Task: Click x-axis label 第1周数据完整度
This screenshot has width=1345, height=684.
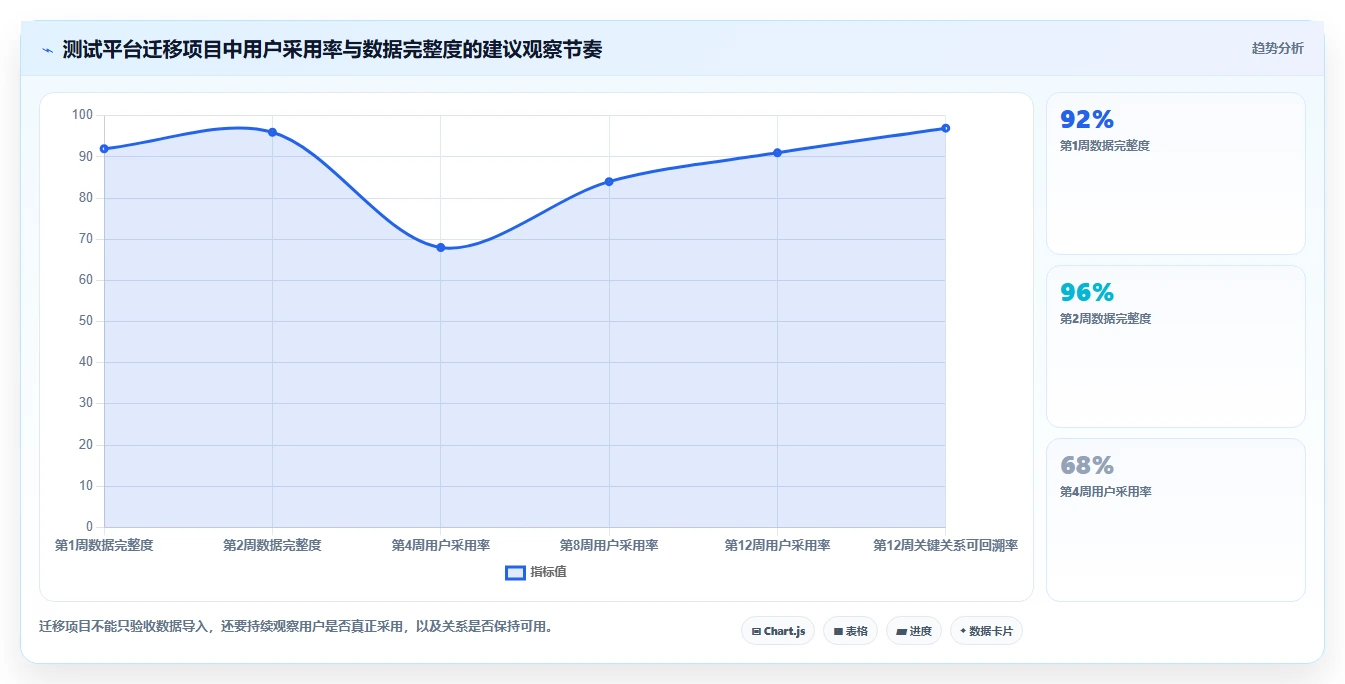Action: [x=104, y=545]
